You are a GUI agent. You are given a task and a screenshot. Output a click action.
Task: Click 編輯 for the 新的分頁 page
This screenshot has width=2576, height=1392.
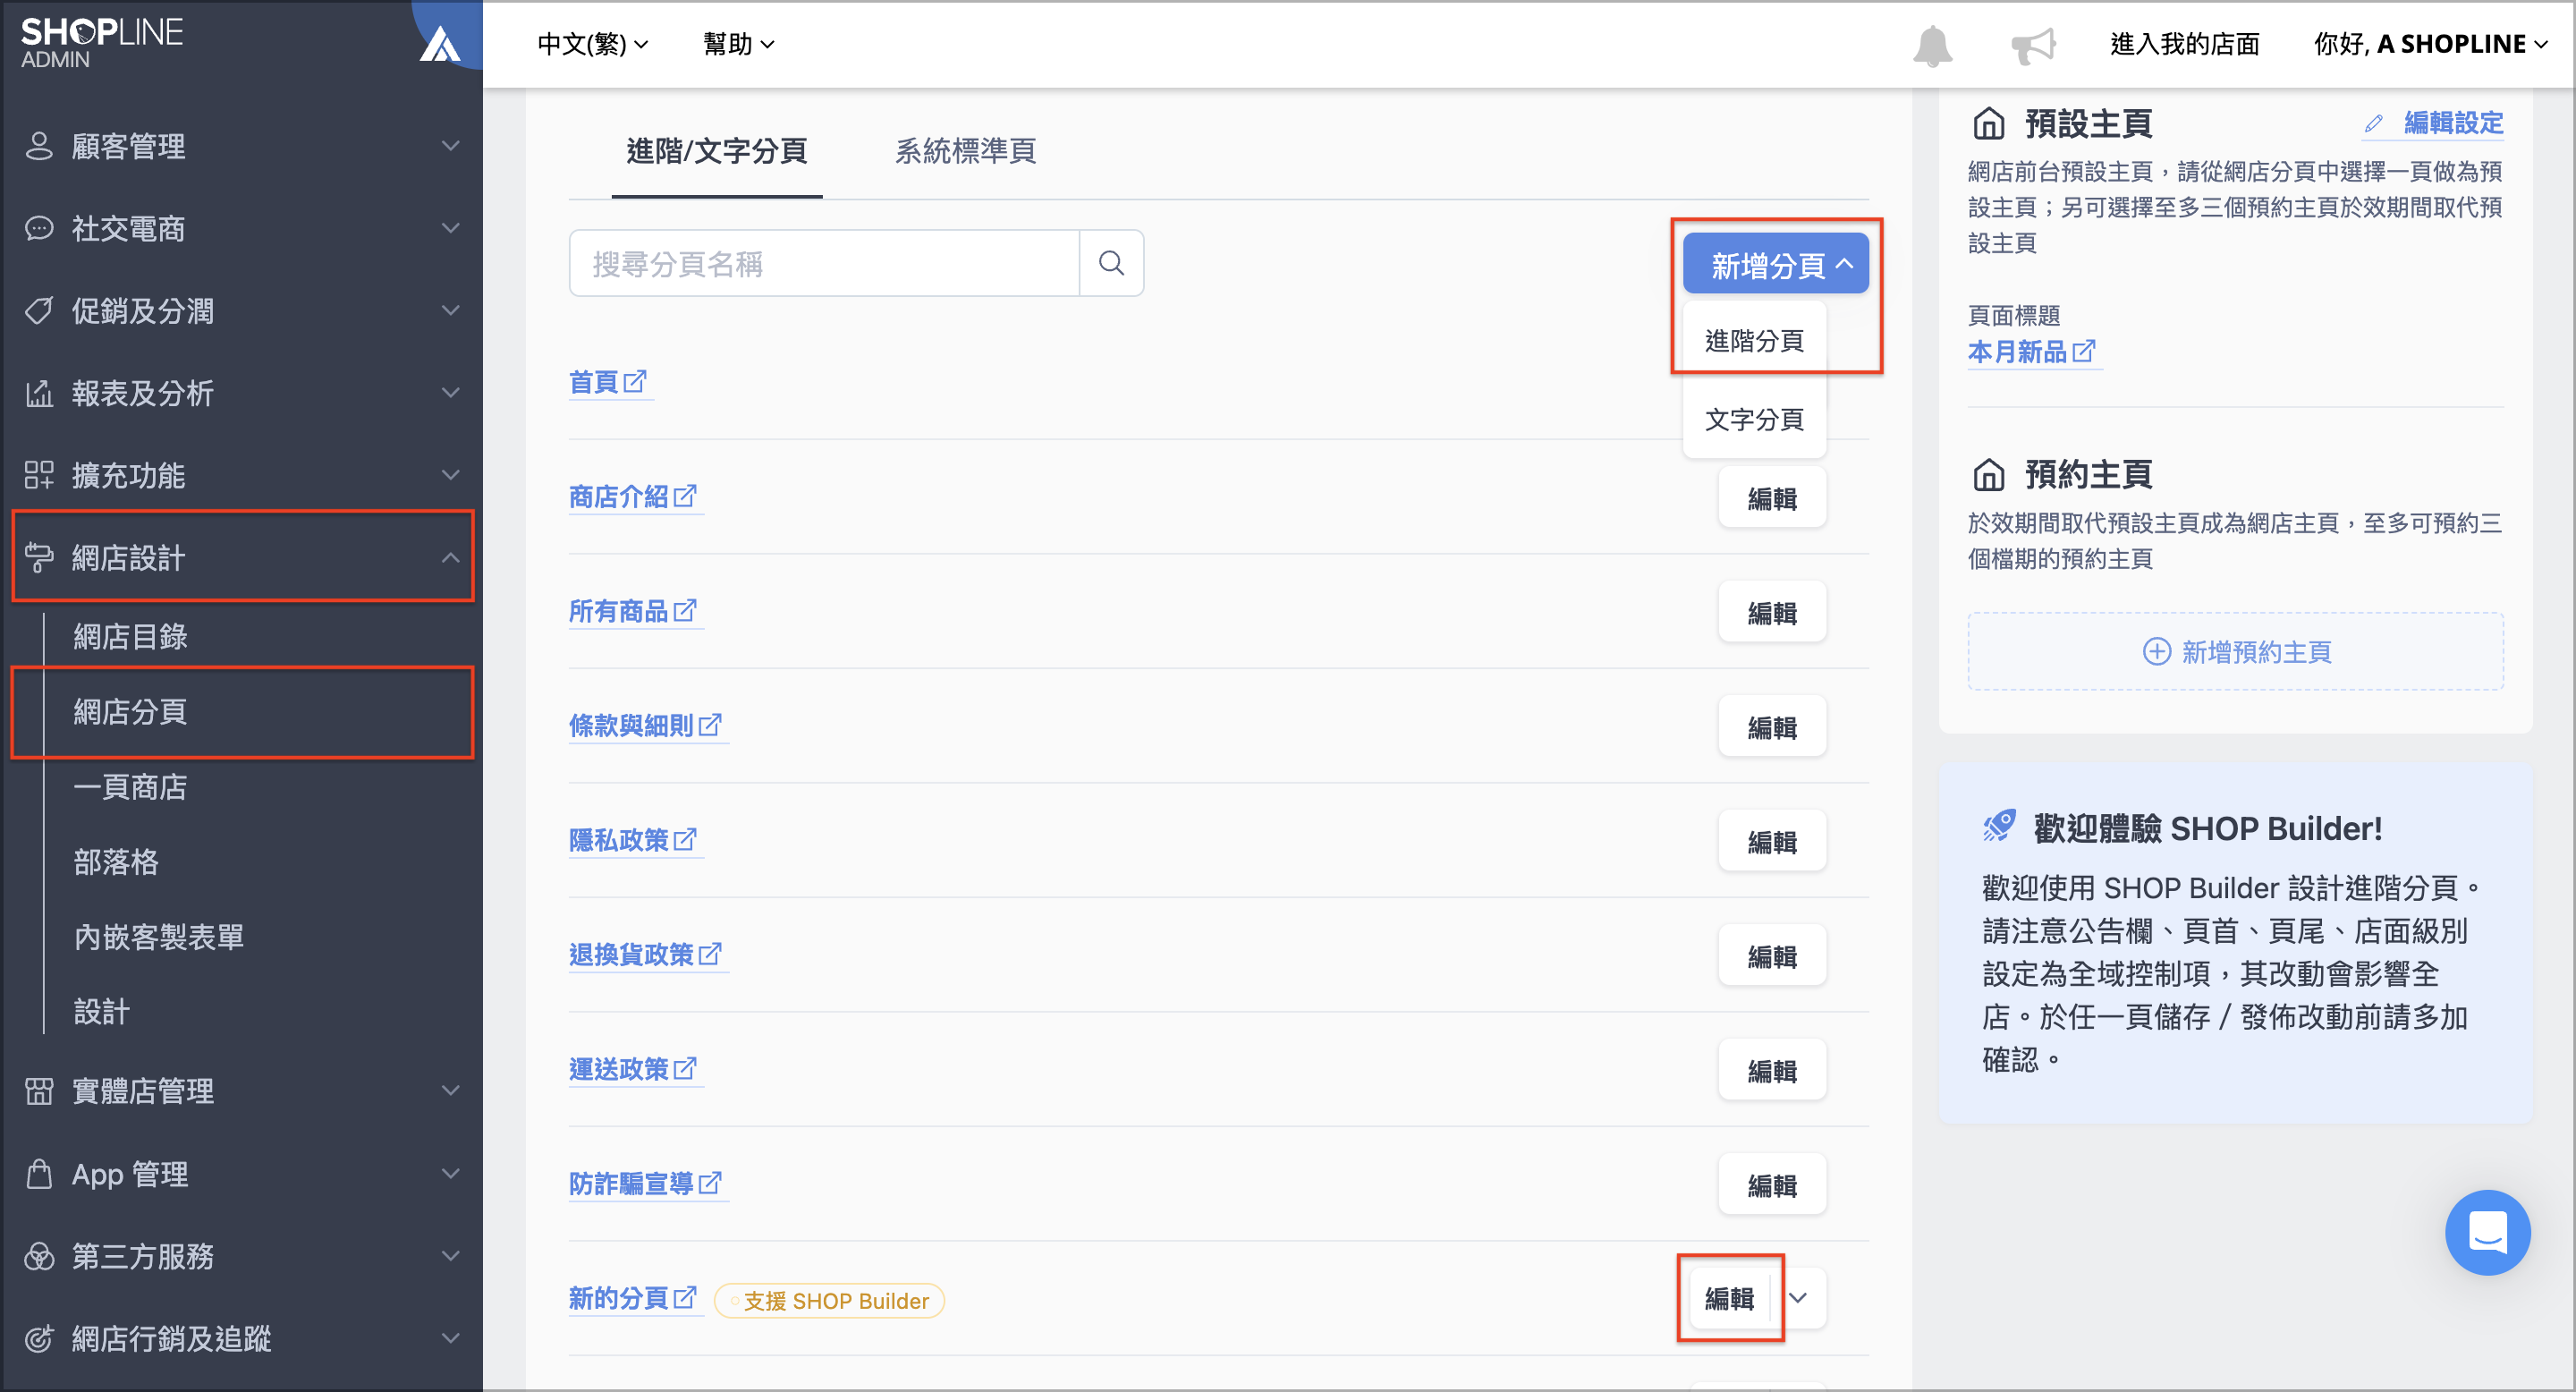pyautogui.click(x=1730, y=1297)
